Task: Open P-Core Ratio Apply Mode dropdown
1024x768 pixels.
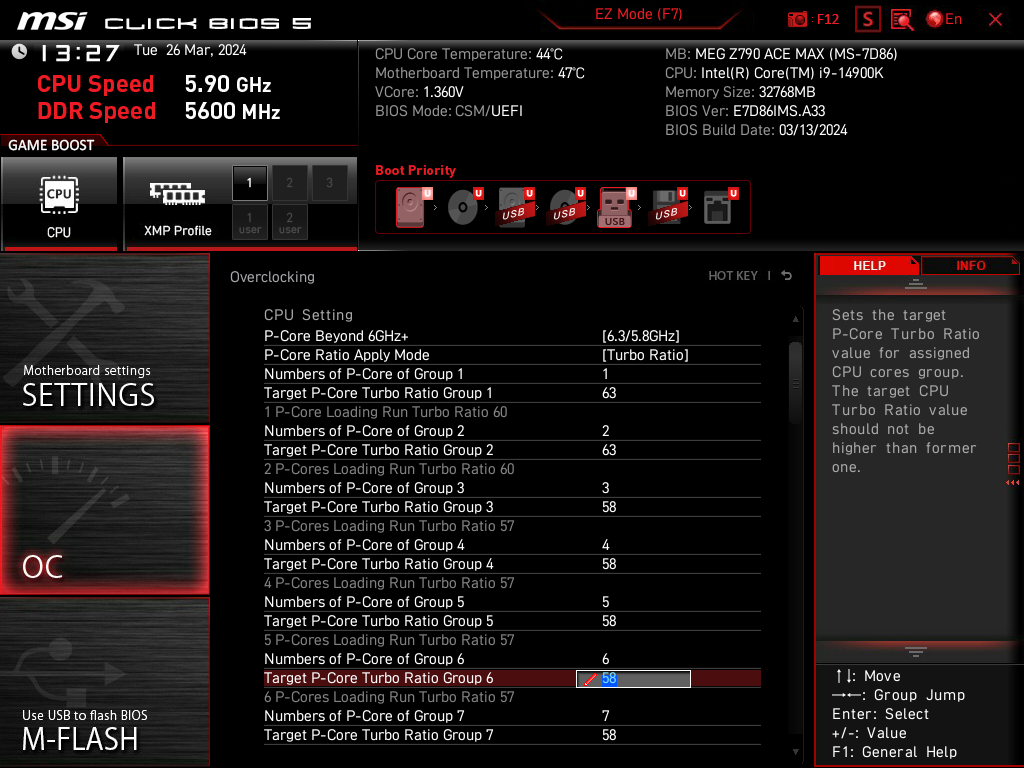Action: click(x=645, y=355)
